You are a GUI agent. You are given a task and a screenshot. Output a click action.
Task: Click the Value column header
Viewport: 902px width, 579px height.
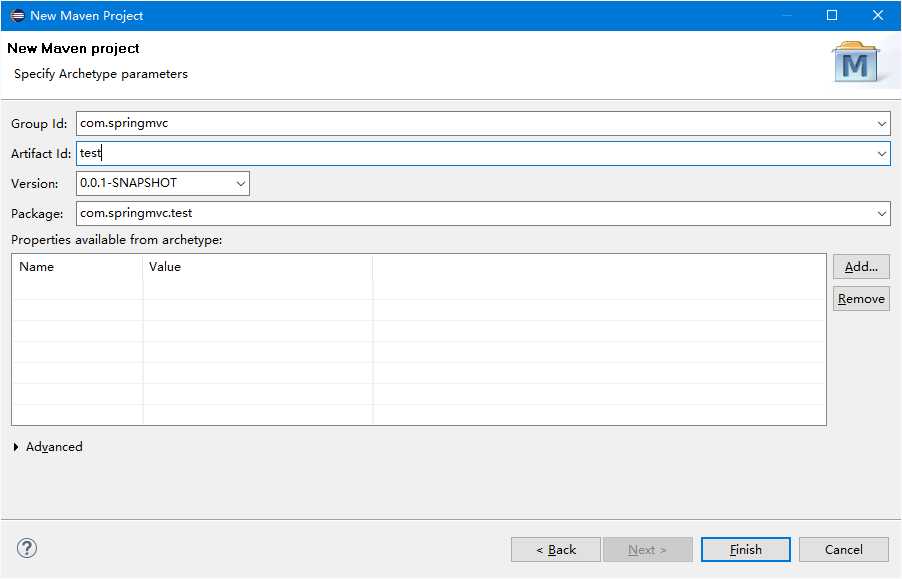[258, 267]
